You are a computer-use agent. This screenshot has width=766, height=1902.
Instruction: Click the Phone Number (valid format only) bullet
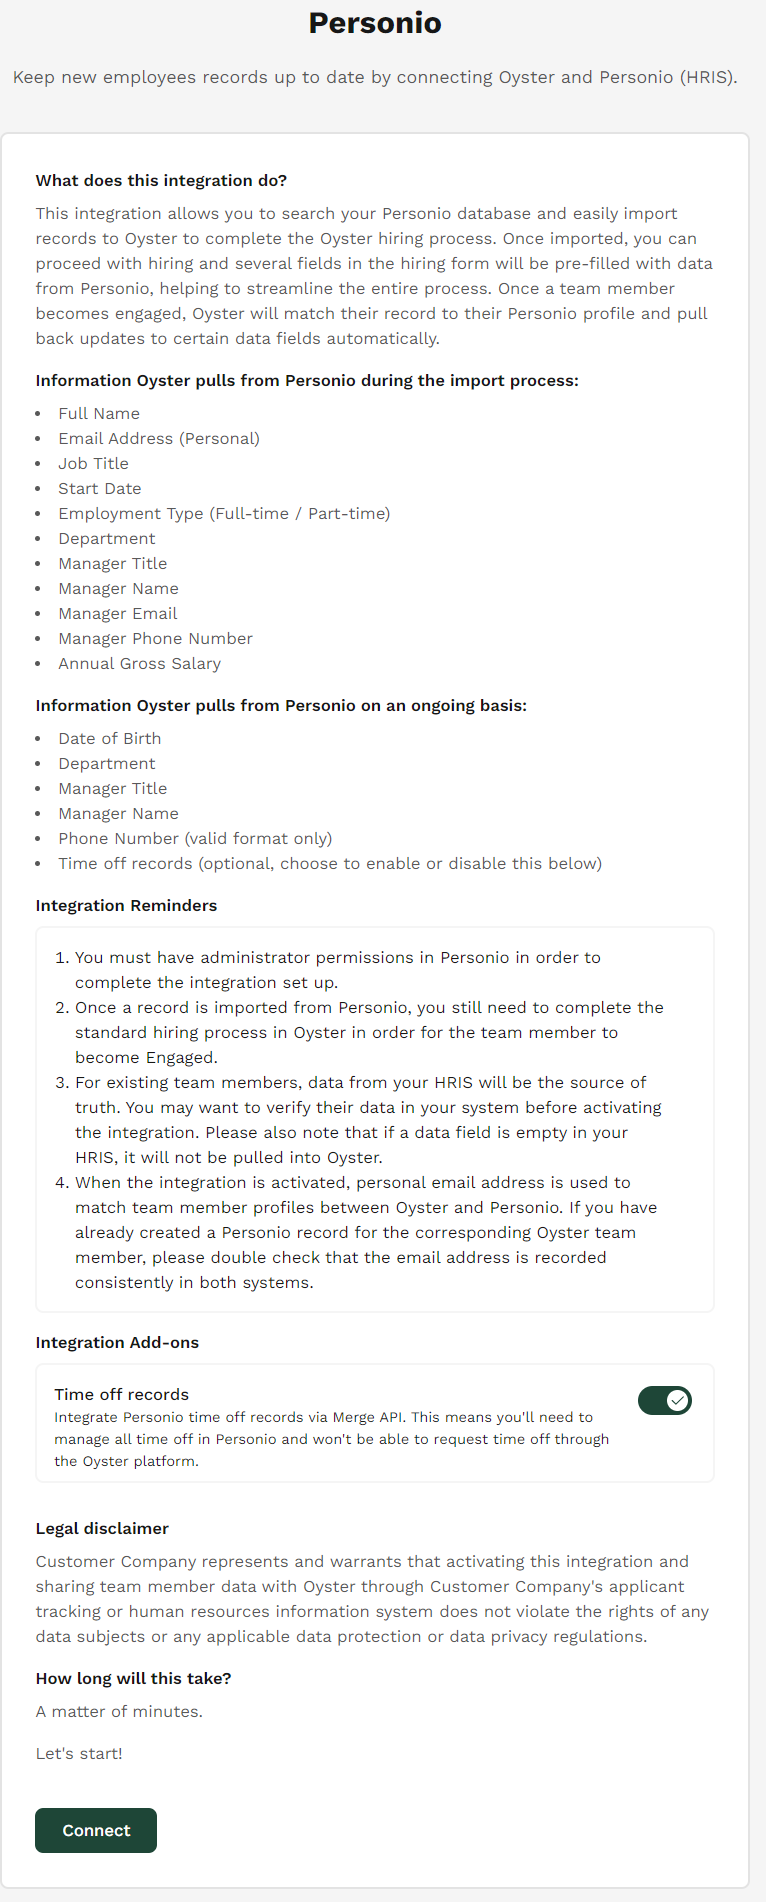(195, 838)
